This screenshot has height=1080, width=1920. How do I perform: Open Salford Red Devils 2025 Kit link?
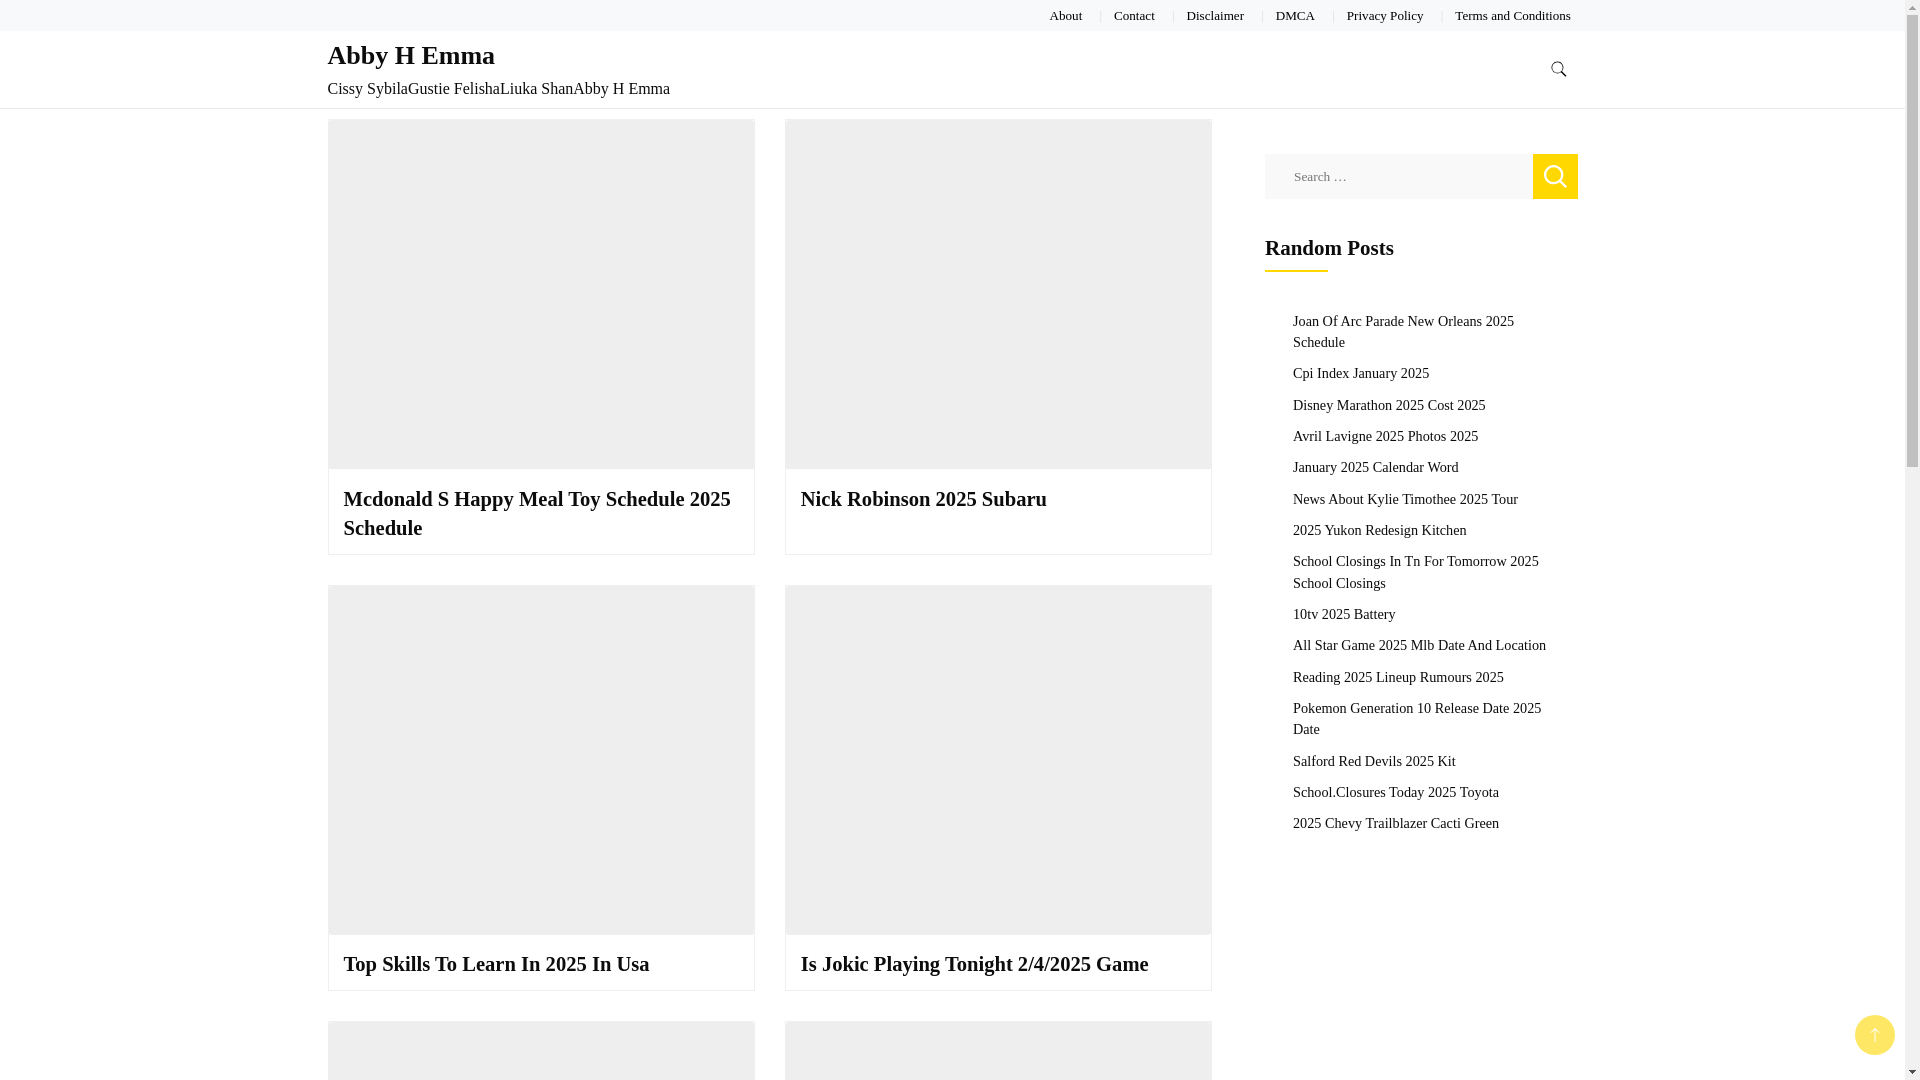click(x=1373, y=761)
